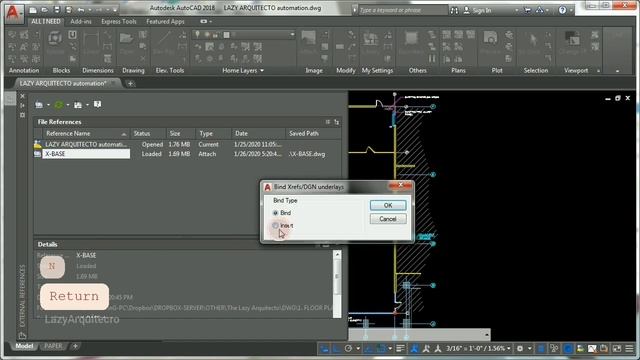Sort by the Reference Name column header
This screenshot has height=360, width=640.
(x=86, y=133)
